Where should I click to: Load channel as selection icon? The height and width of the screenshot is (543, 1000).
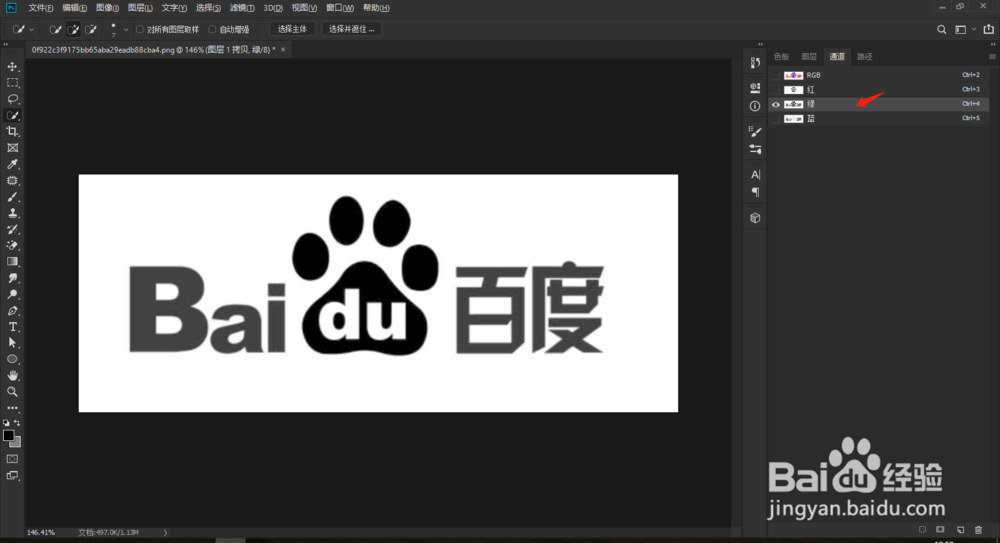tap(922, 530)
